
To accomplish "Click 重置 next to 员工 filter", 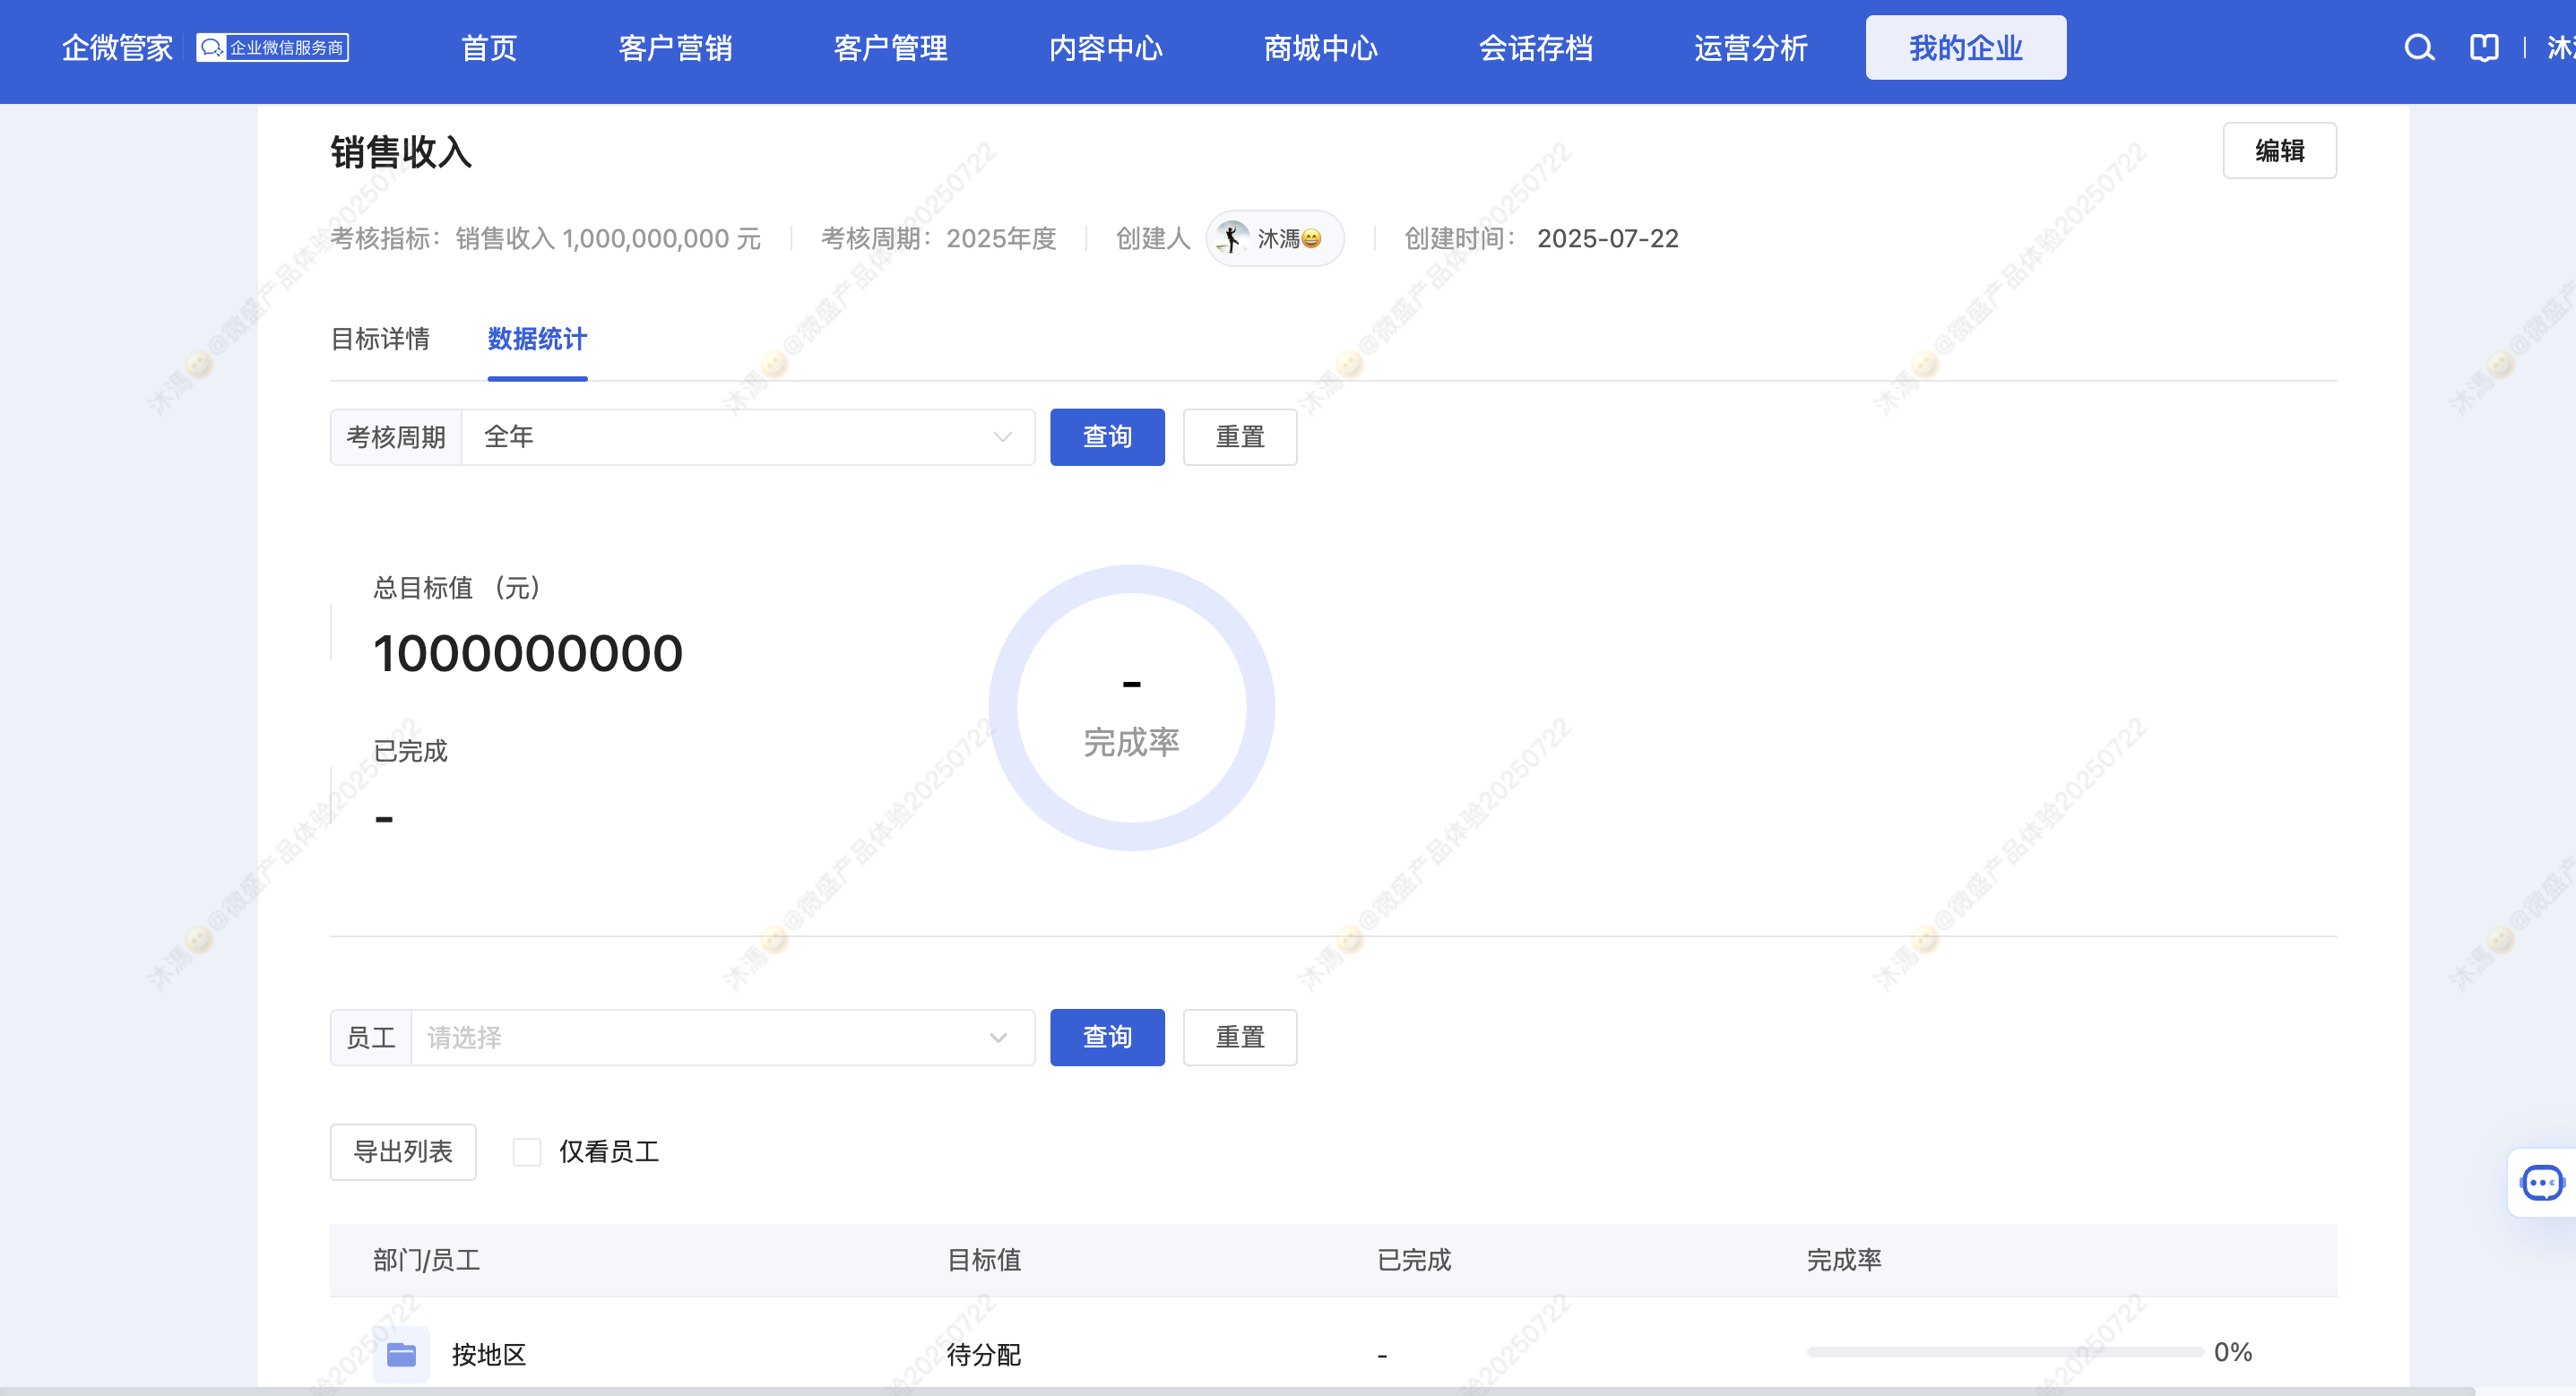I will click(x=1240, y=1037).
